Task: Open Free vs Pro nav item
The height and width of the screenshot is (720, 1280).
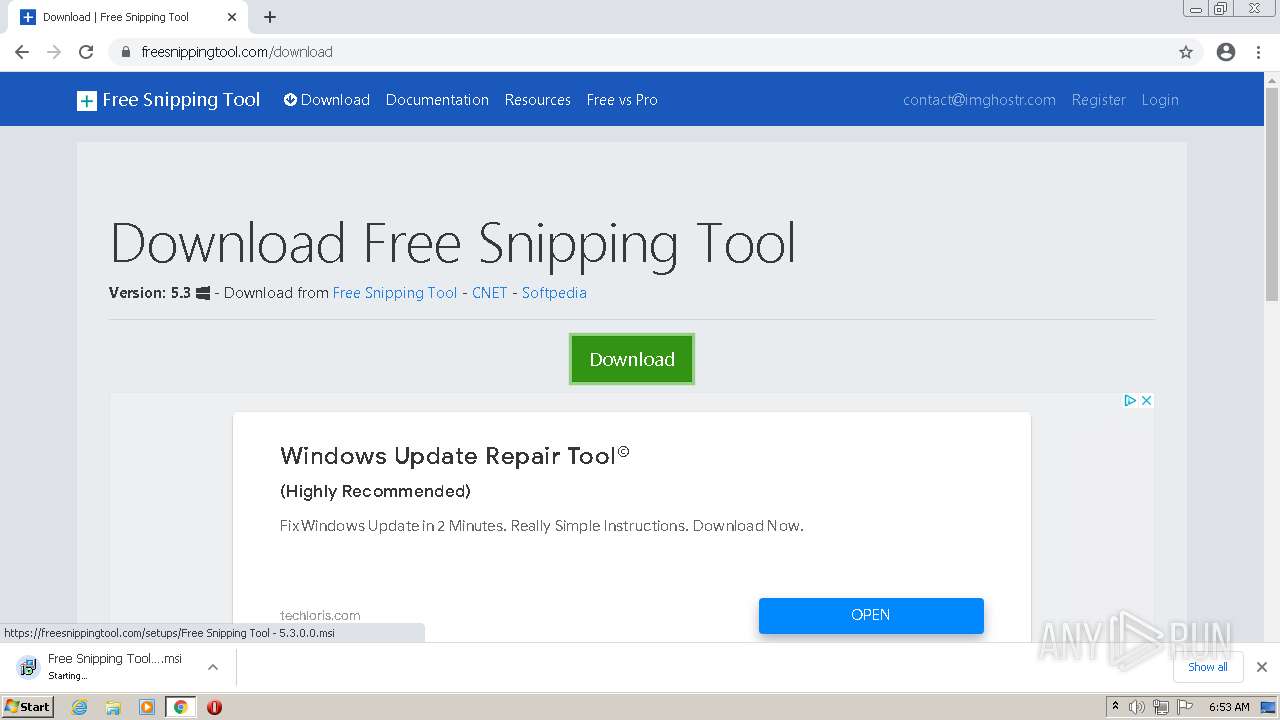Action: coord(622,100)
